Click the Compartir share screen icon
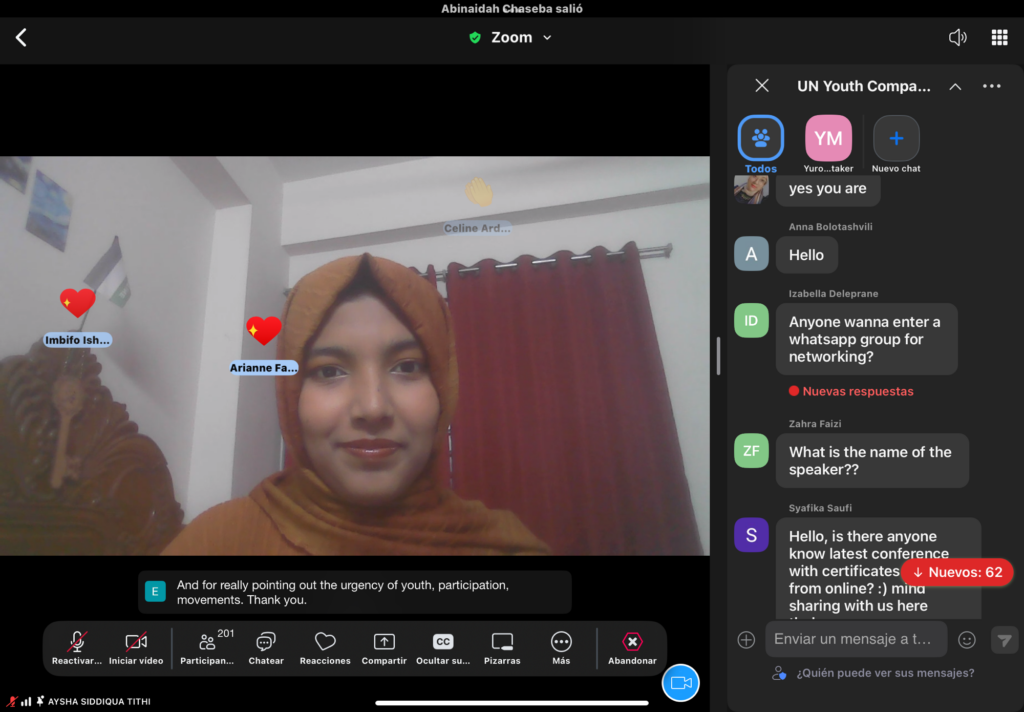The height and width of the screenshot is (712, 1024). pos(384,647)
